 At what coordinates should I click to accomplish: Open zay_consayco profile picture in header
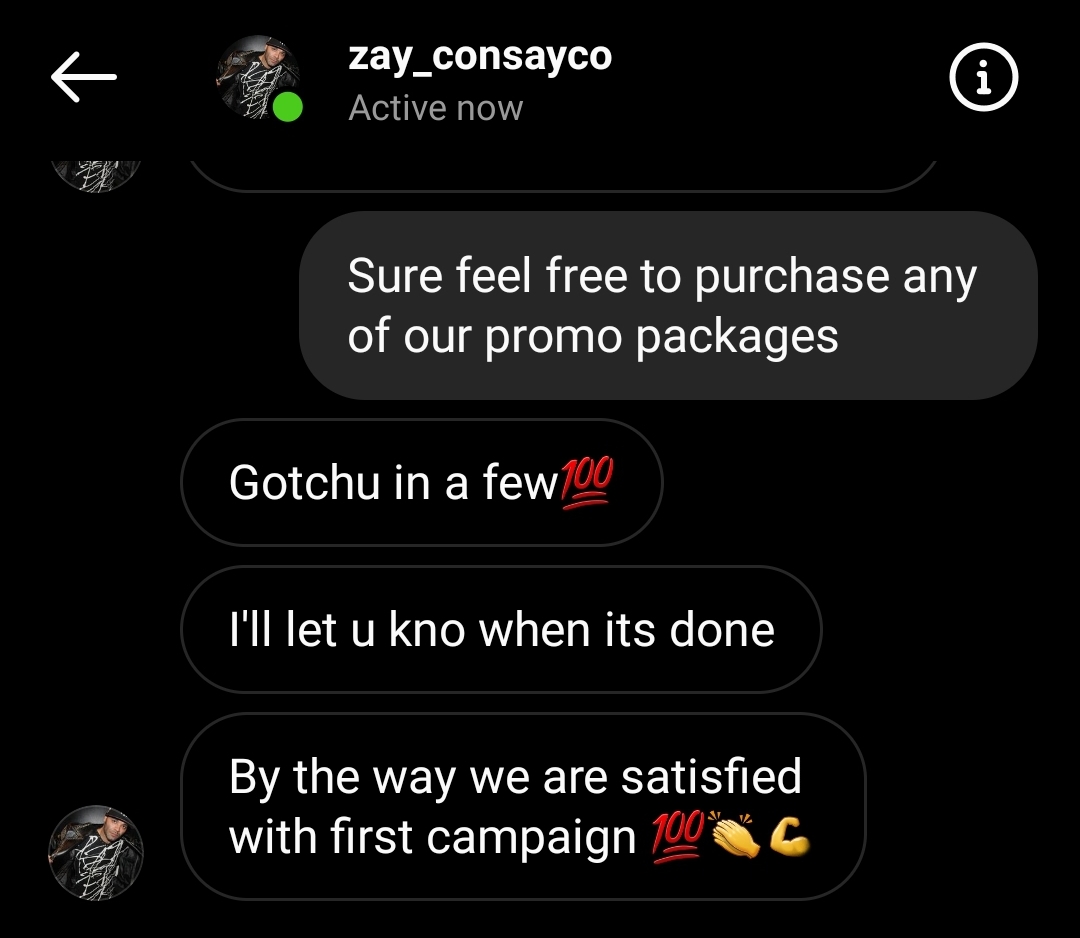[258, 77]
